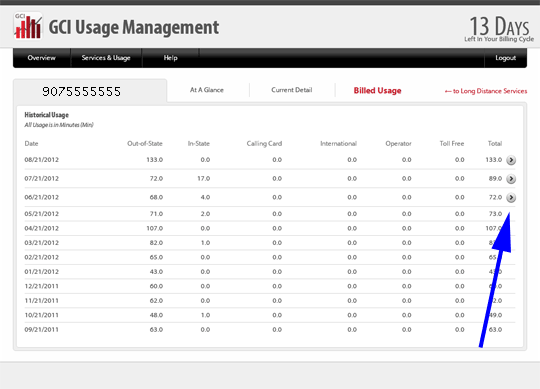Select the 09/21/2011 date cell
The image size is (540, 389).
[x=42, y=329]
